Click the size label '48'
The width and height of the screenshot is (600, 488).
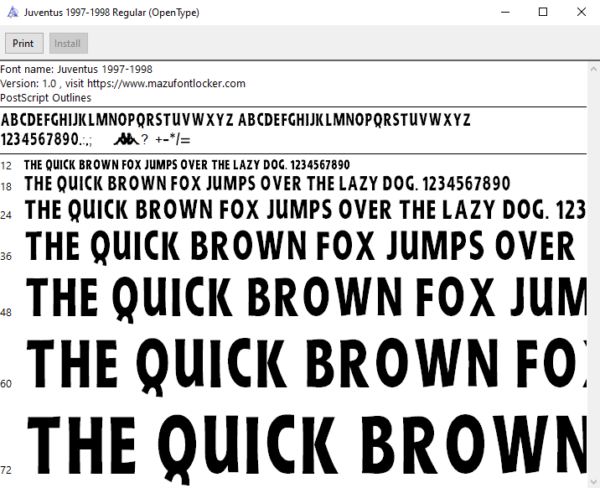point(6,313)
